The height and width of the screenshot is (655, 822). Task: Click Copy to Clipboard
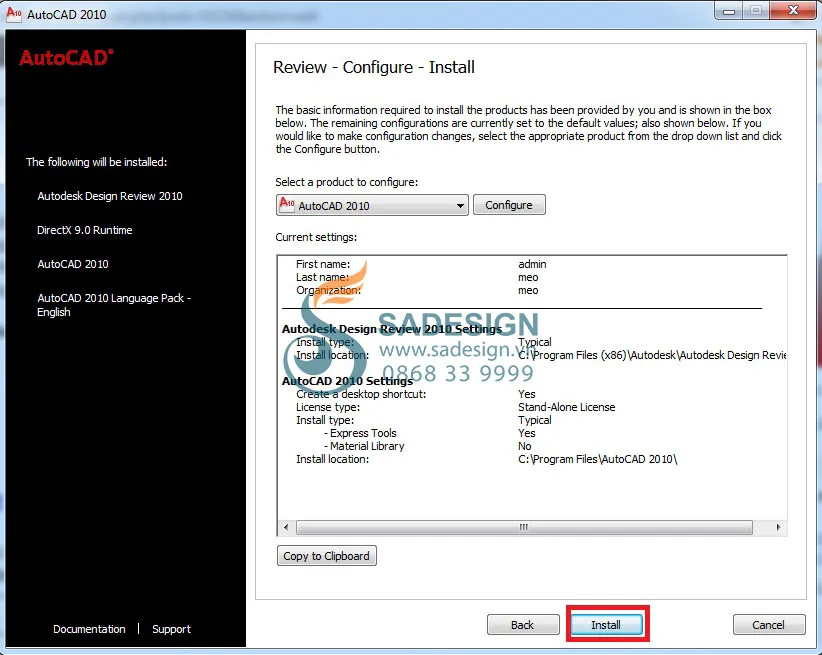(x=326, y=555)
